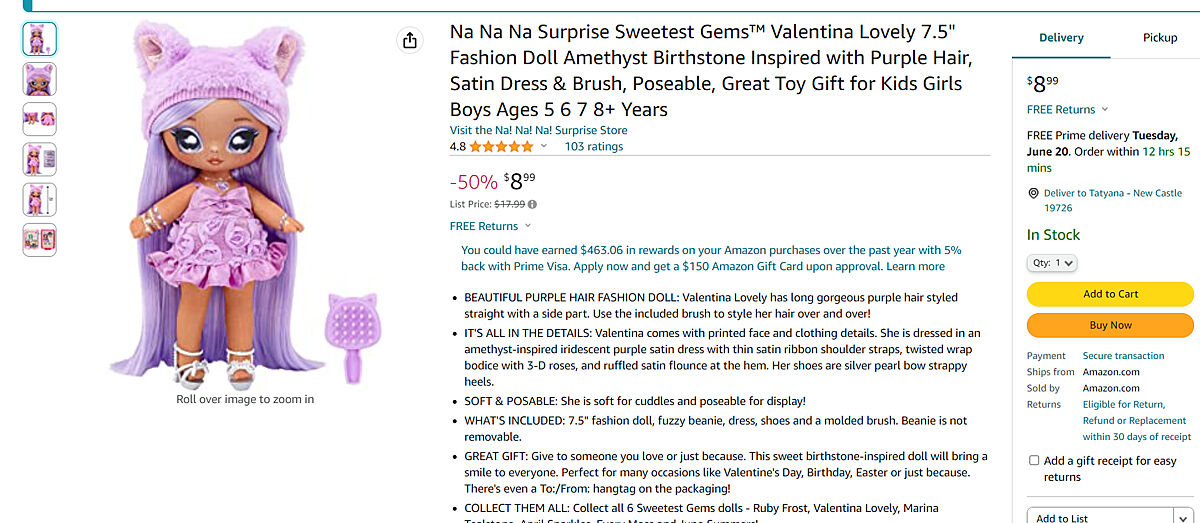Select the last thumbnail showing packaging box
This screenshot has width=1200, height=523.
tap(40, 239)
